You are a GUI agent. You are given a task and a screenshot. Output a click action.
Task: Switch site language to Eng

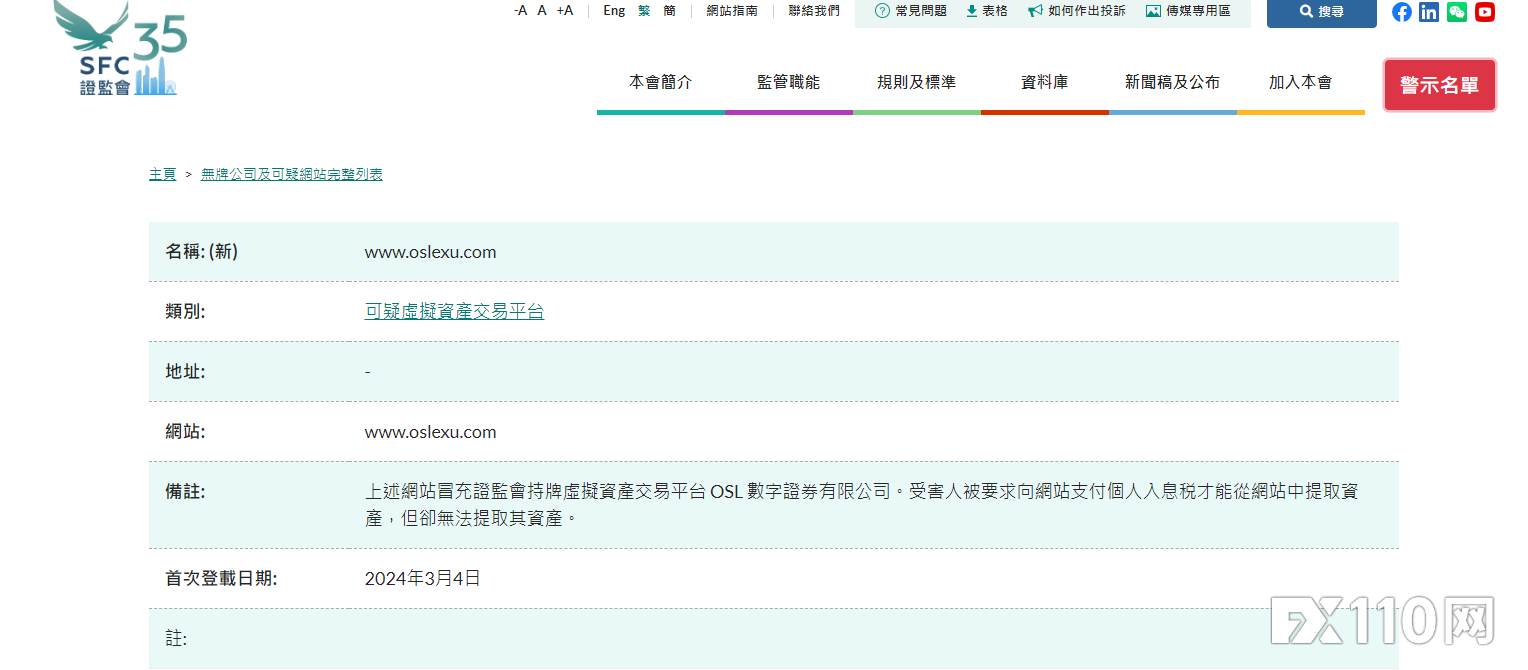[x=613, y=10]
